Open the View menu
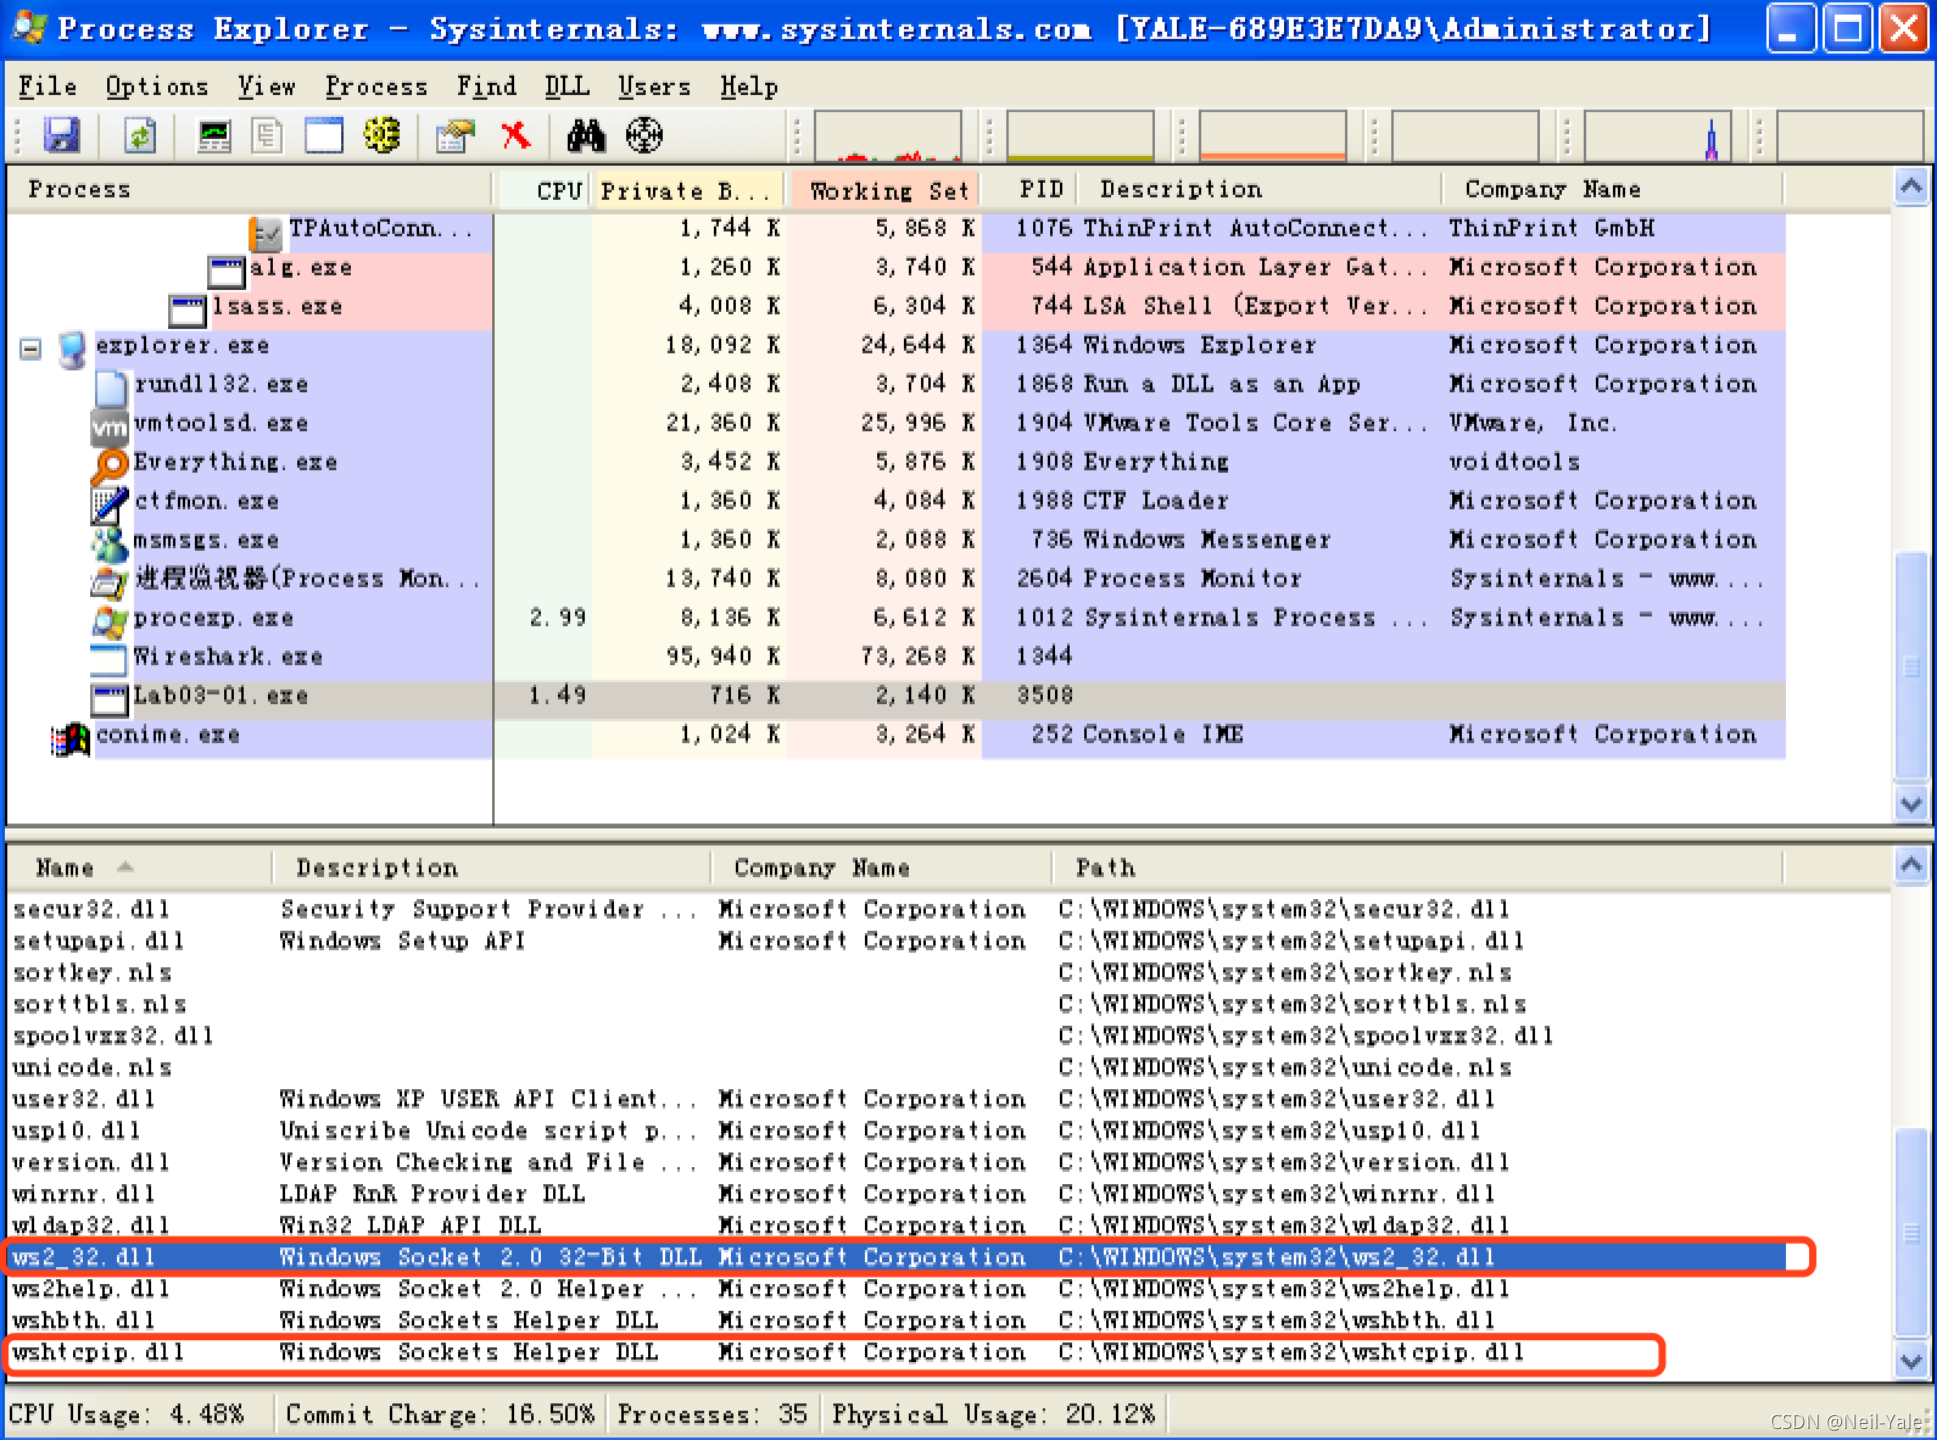Screen dimensions: 1937x1440 tap(266, 87)
